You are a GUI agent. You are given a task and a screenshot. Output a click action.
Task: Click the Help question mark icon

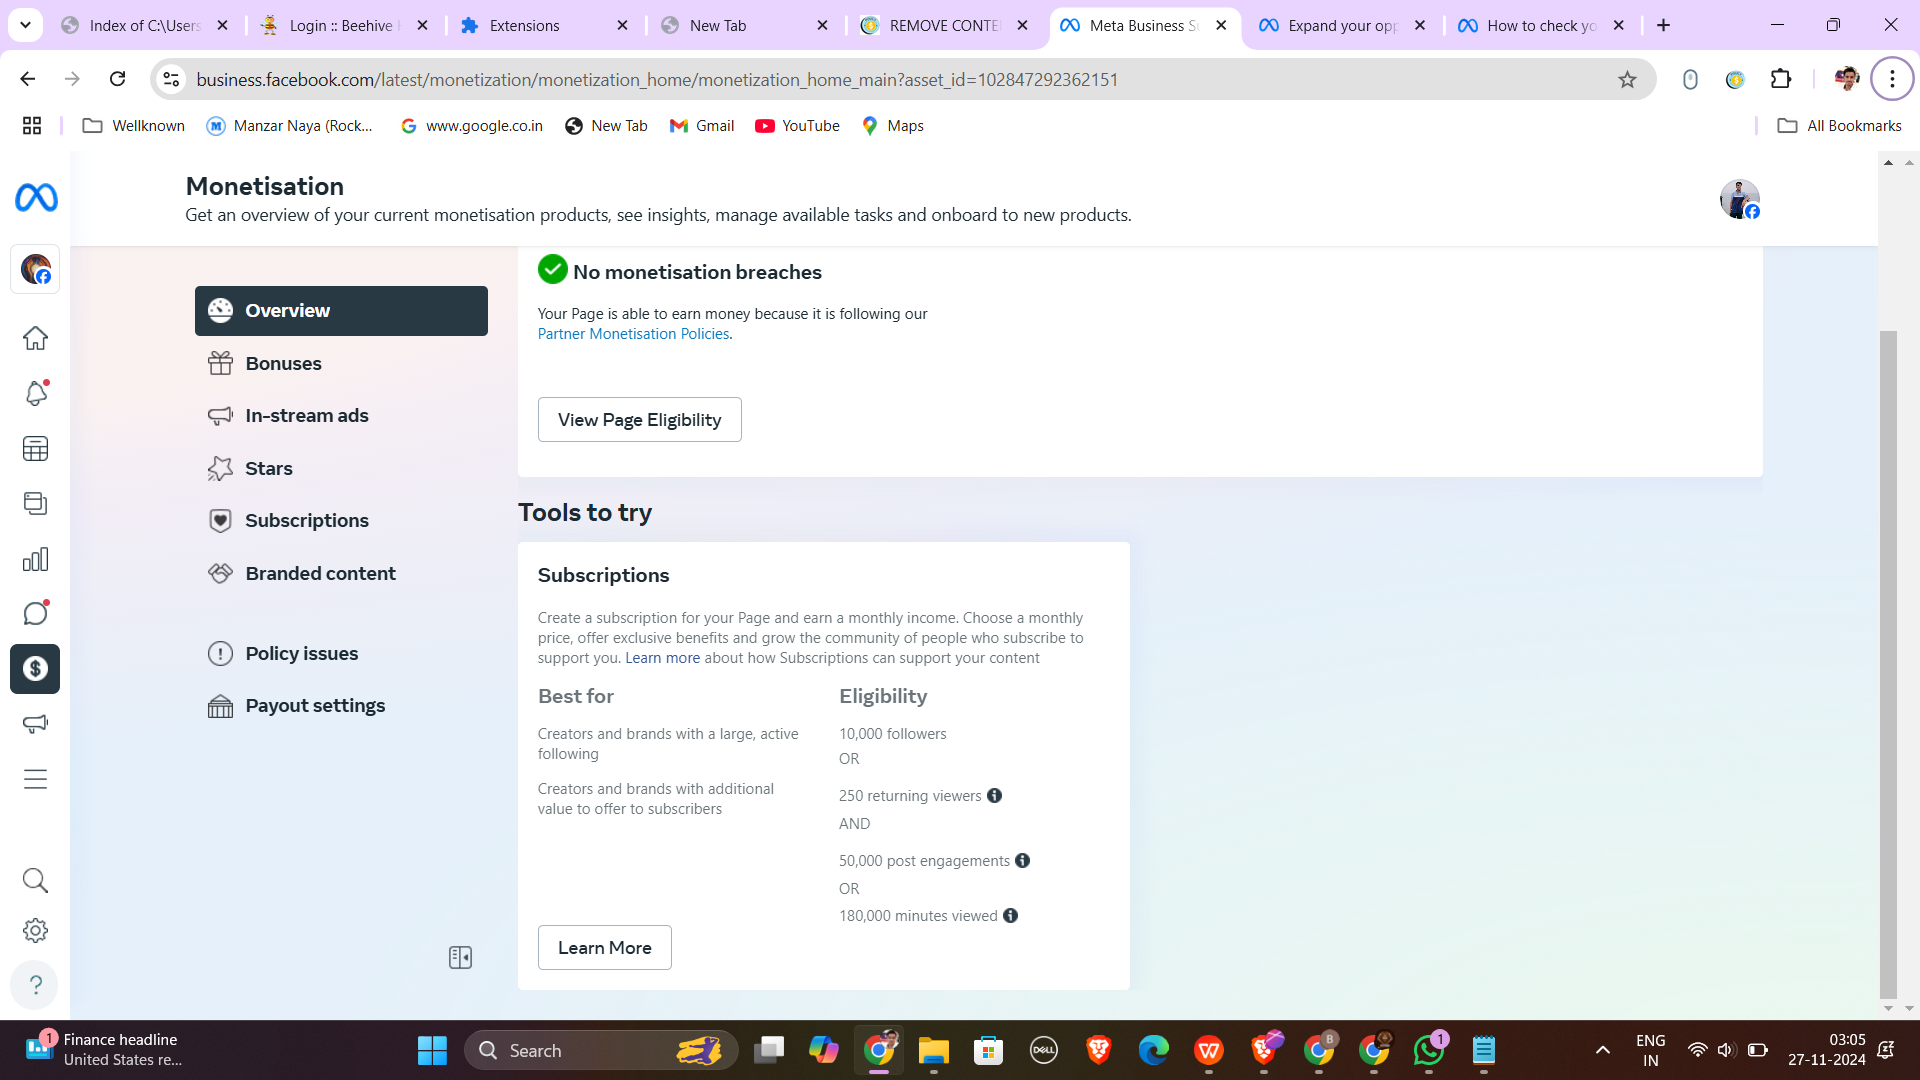pyautogui.click(x=35, y=985)
